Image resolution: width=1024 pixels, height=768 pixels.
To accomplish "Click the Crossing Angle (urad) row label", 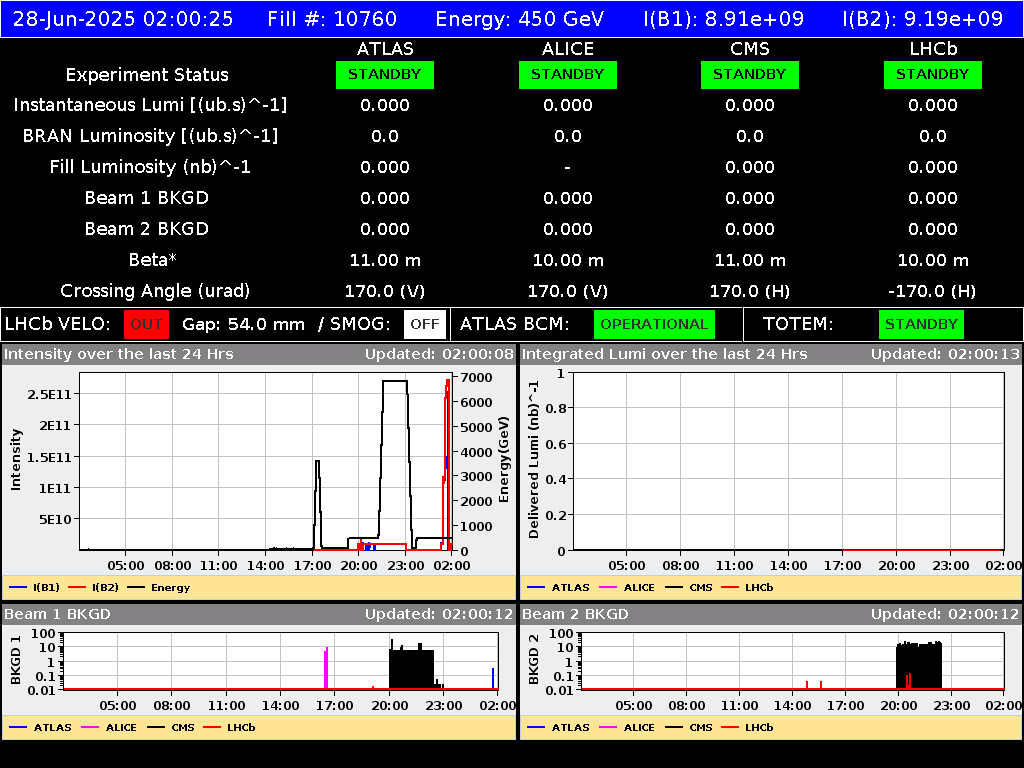I will (155, 291).
